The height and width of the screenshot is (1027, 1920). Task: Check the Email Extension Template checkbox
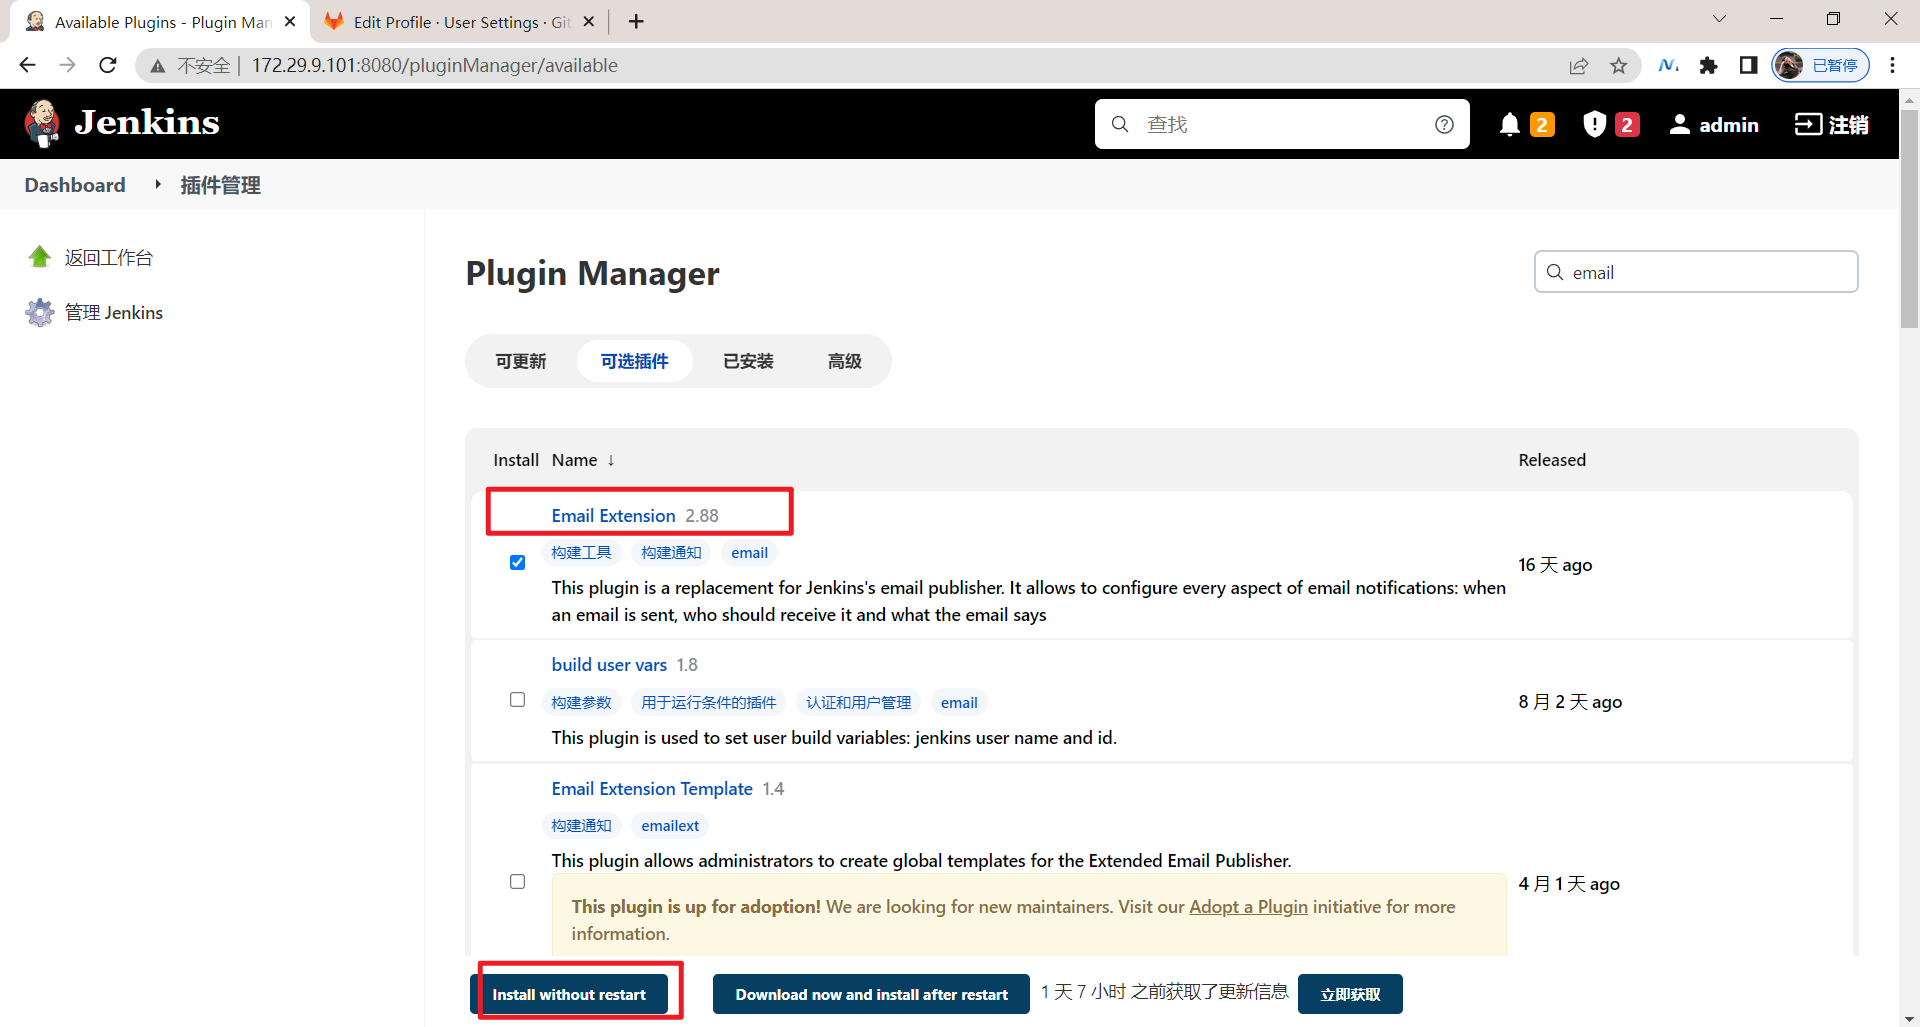pos(517,882)
